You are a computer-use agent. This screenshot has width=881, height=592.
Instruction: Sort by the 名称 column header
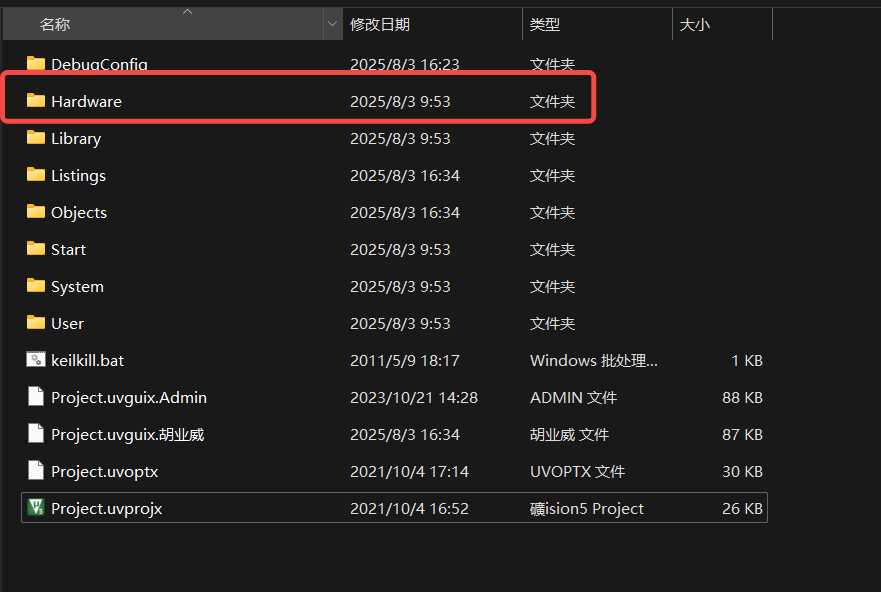164,24
